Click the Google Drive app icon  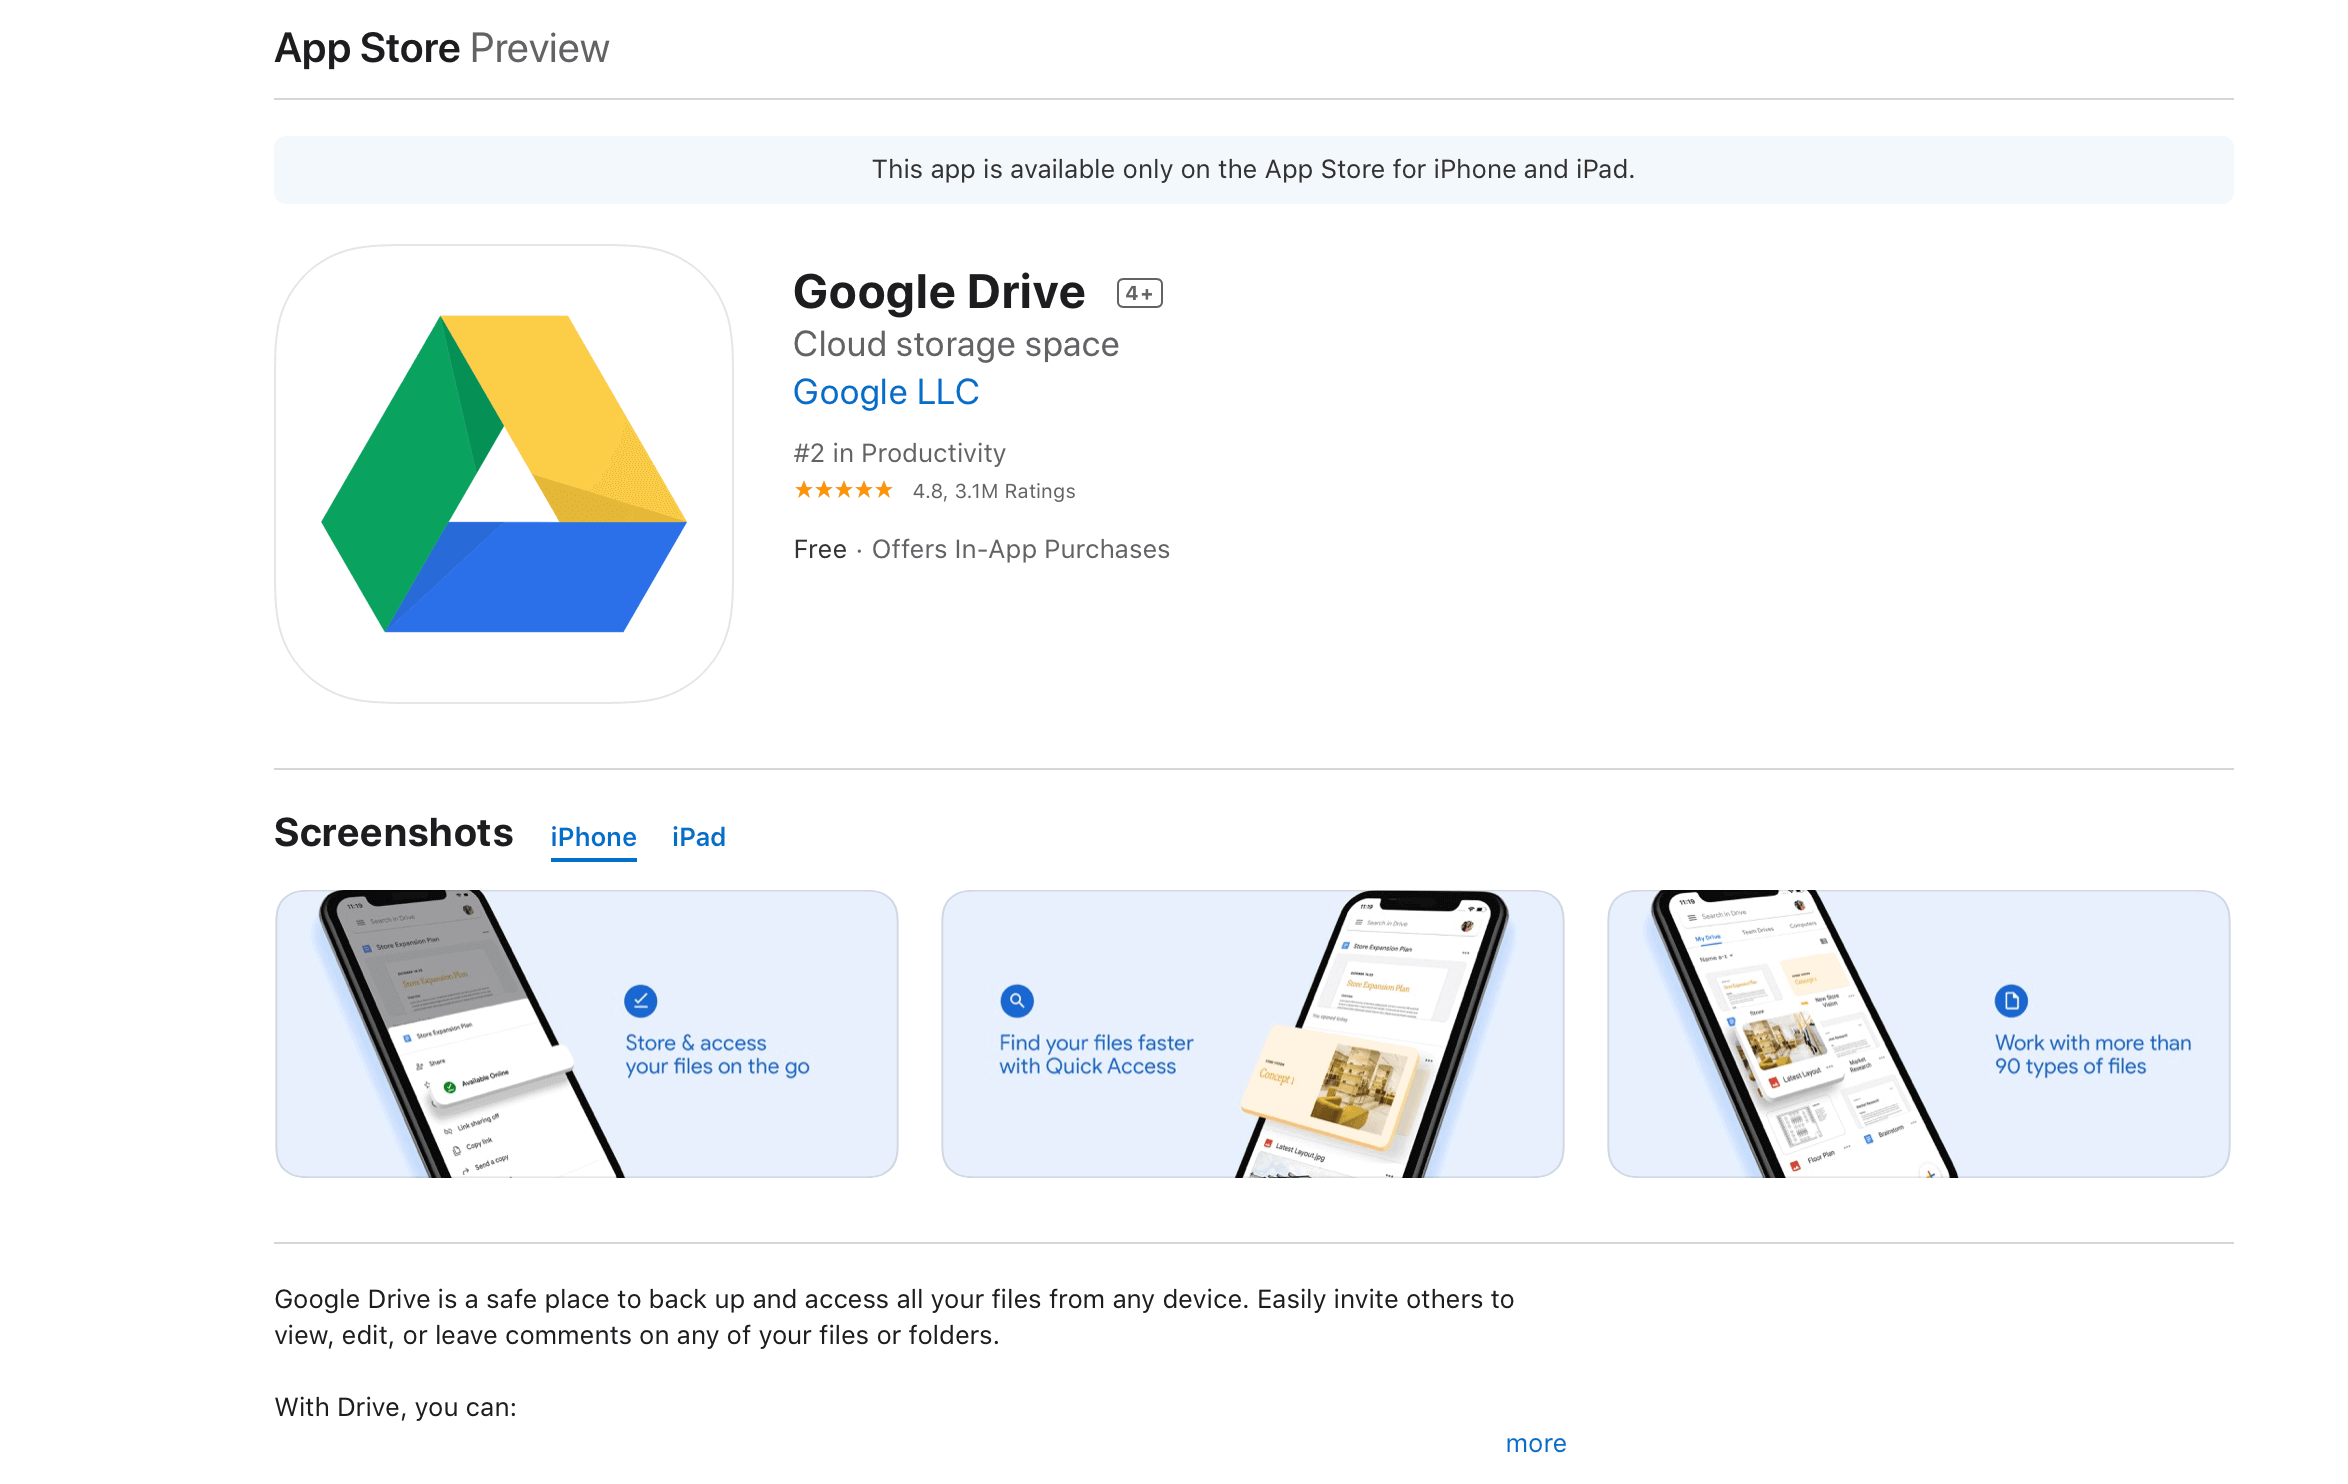504,474
